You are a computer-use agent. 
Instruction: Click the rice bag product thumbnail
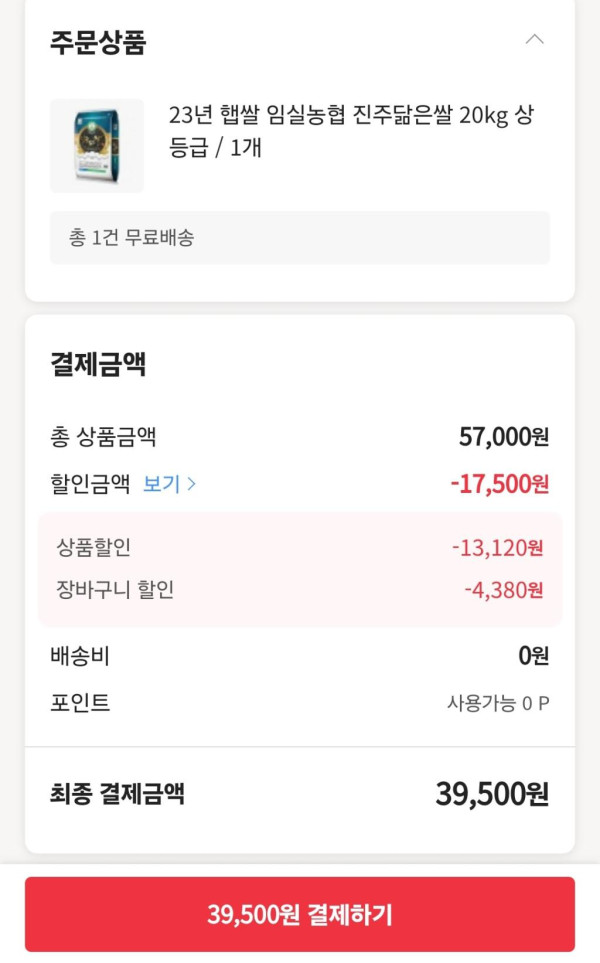[97, 146]
